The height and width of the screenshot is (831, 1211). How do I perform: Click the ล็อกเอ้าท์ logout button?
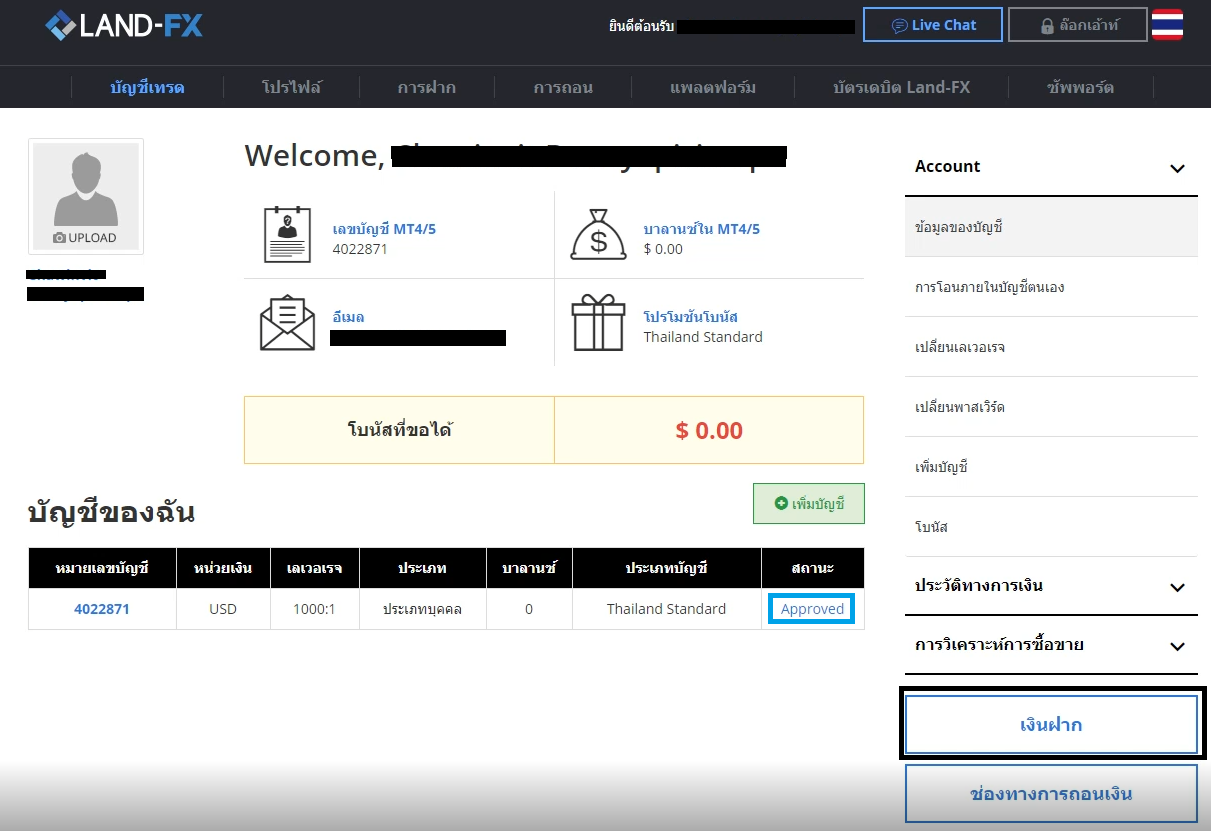[x=1077, y=25]
